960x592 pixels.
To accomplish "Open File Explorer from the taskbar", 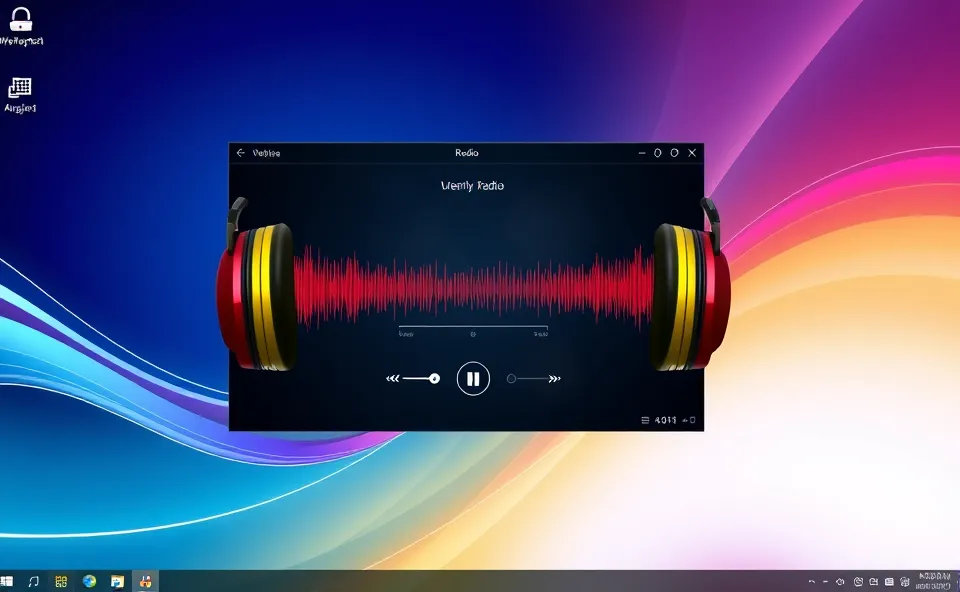I will (117, 581).
